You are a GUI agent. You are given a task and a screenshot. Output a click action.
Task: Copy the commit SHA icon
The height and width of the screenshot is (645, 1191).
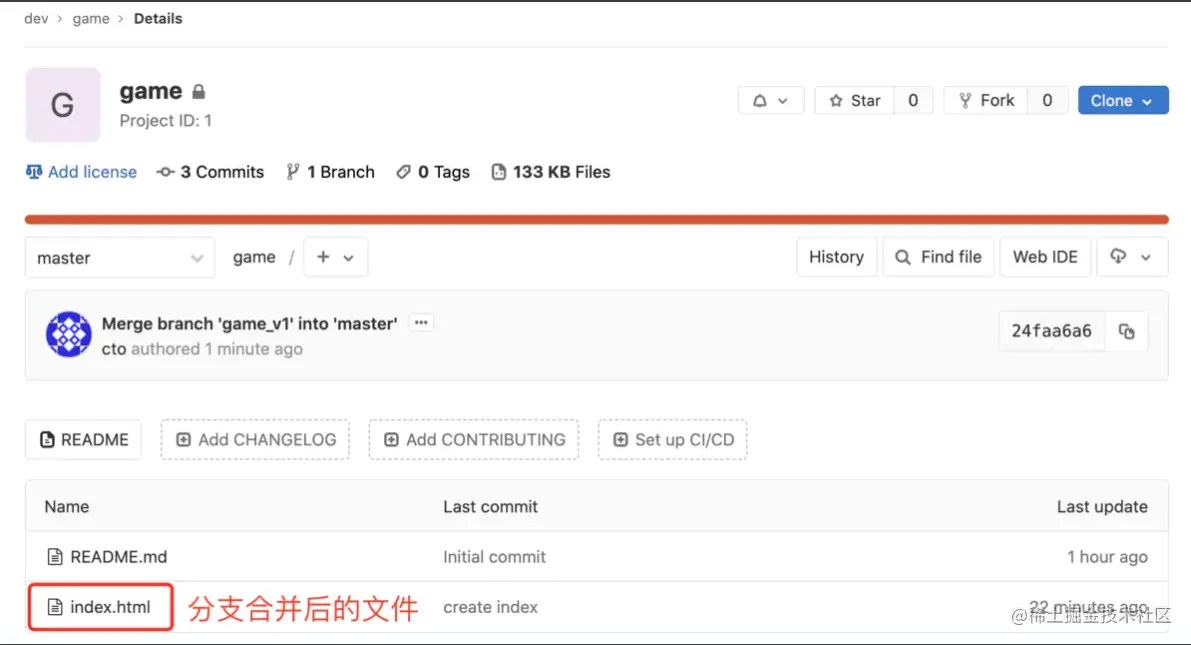click(1126, 331)
